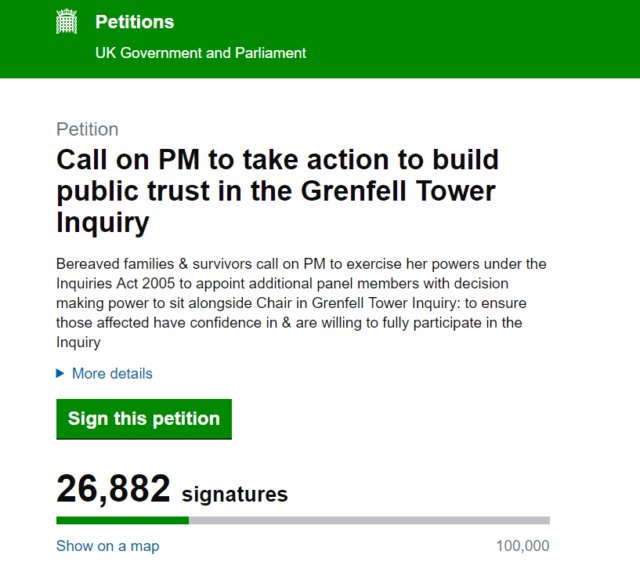Image resolution: width=640 pixels, height=580 pixels.
Task: Expand the More details disclosure triangle
Action: click(60, 373)
